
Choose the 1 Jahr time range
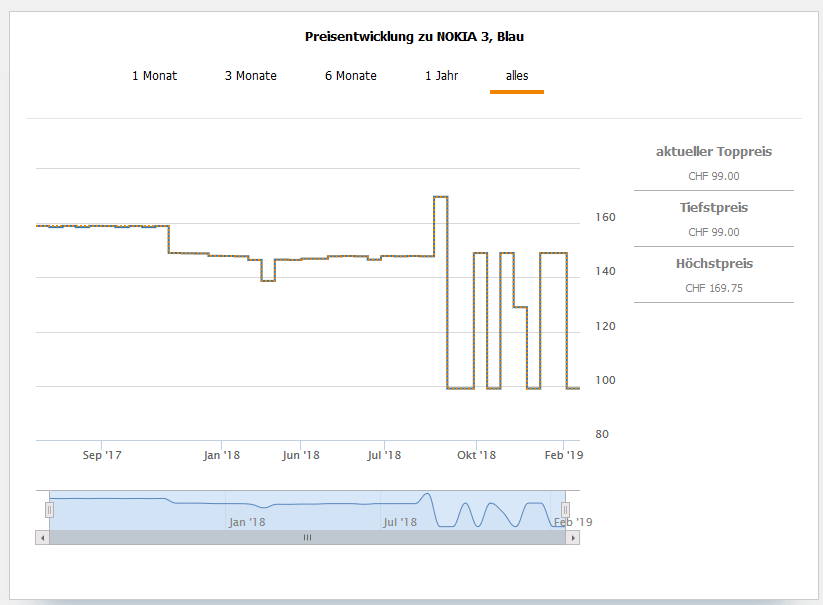click(441, 76)
